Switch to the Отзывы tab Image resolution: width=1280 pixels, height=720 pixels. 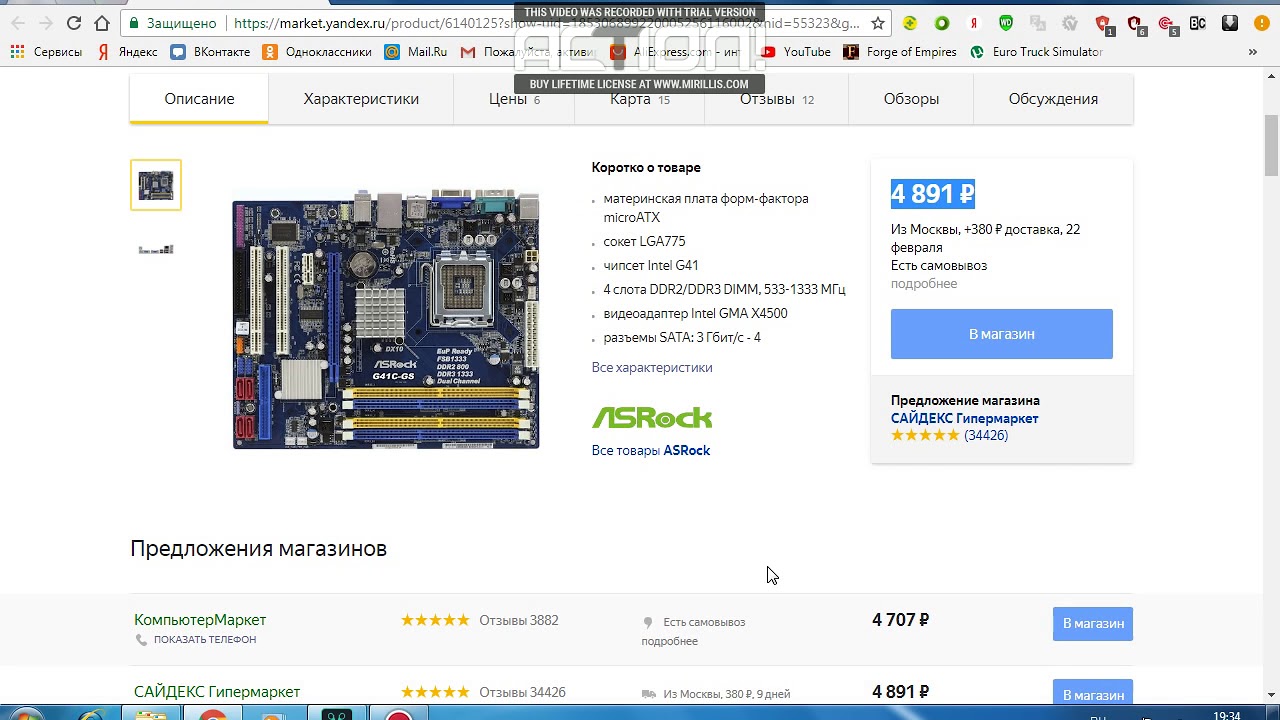777,99
